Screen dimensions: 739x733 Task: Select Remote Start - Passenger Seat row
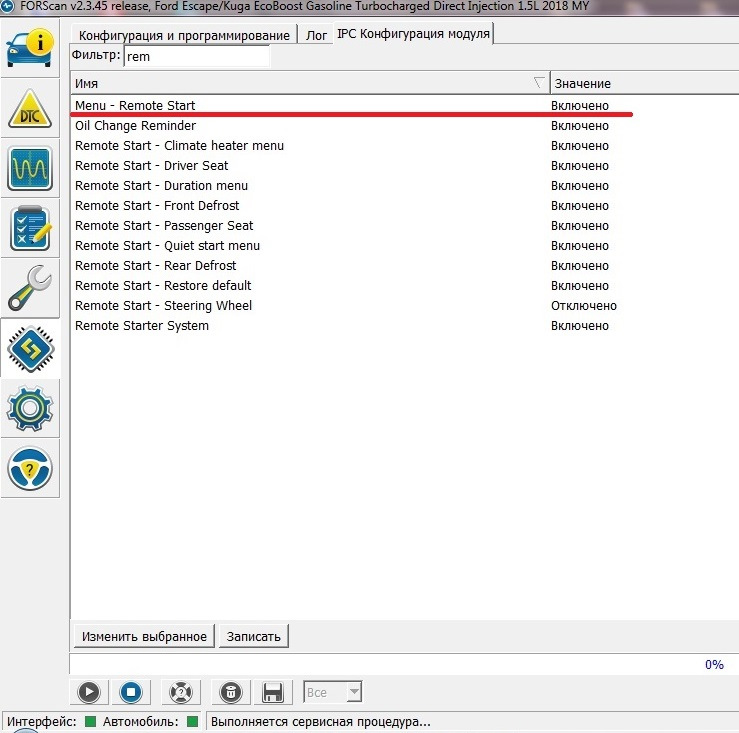click(404, 226)
